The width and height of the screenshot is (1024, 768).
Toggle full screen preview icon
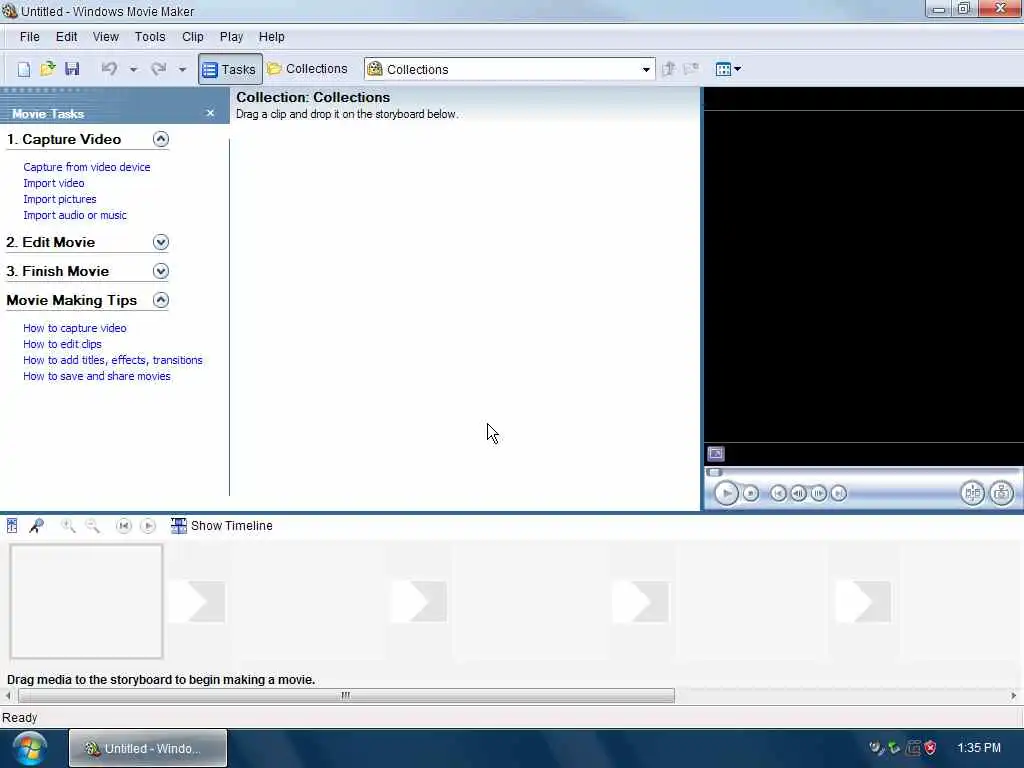716,453
